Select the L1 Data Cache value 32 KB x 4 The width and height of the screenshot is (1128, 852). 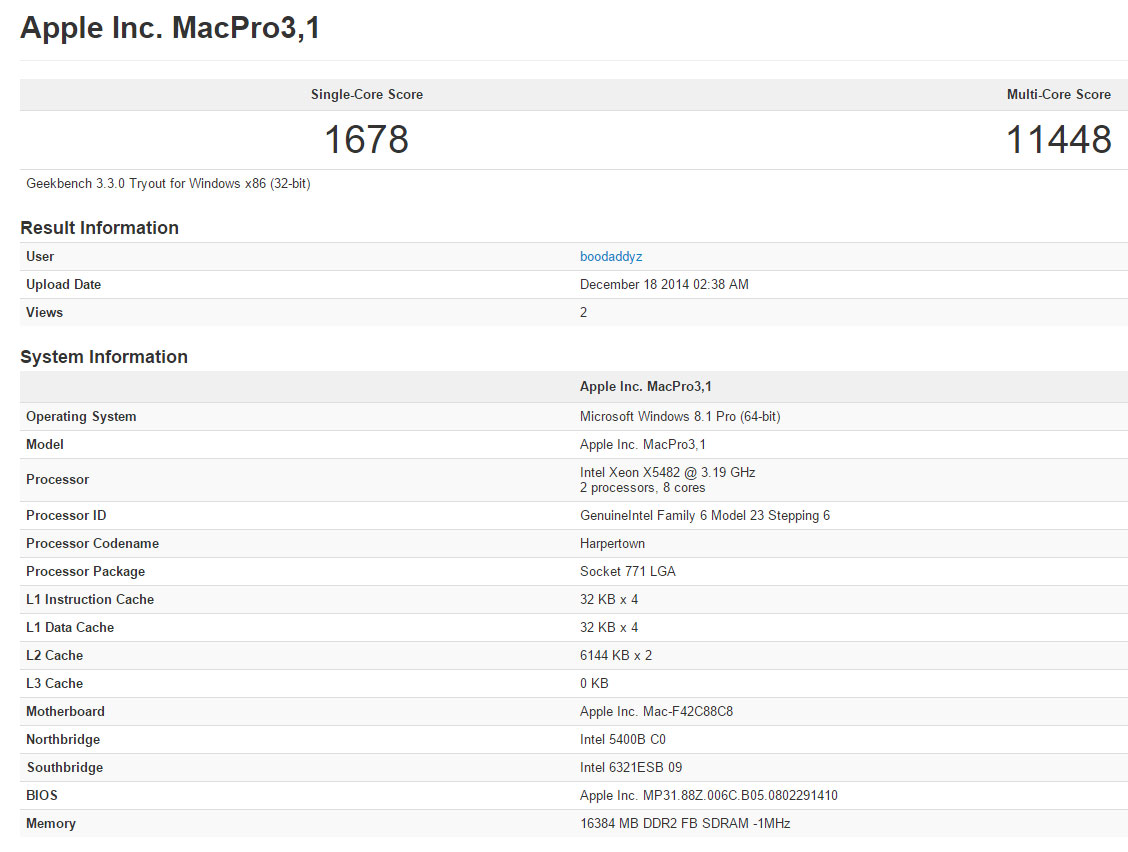pos(609,627)
